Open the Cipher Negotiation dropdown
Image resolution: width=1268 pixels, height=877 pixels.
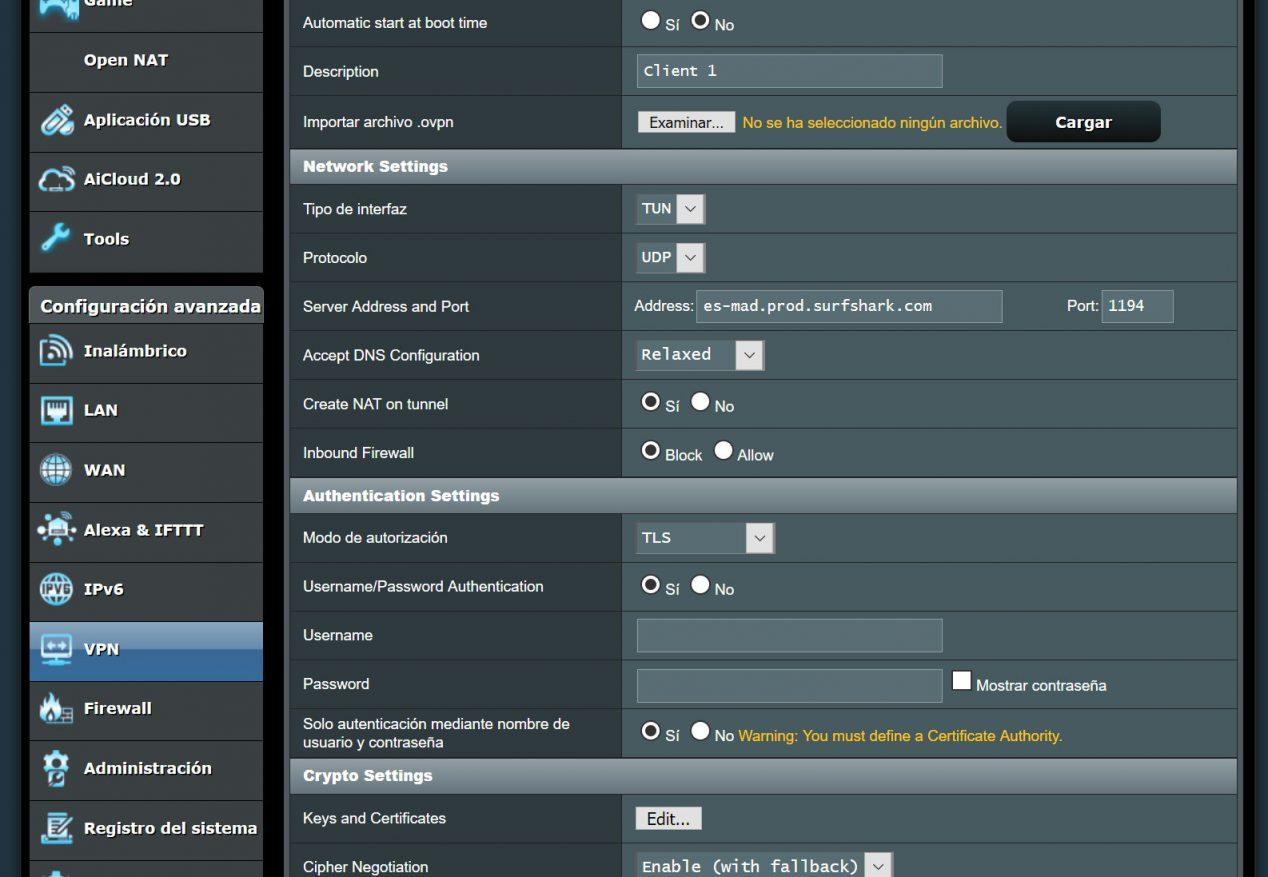click(x=764, y=866)
